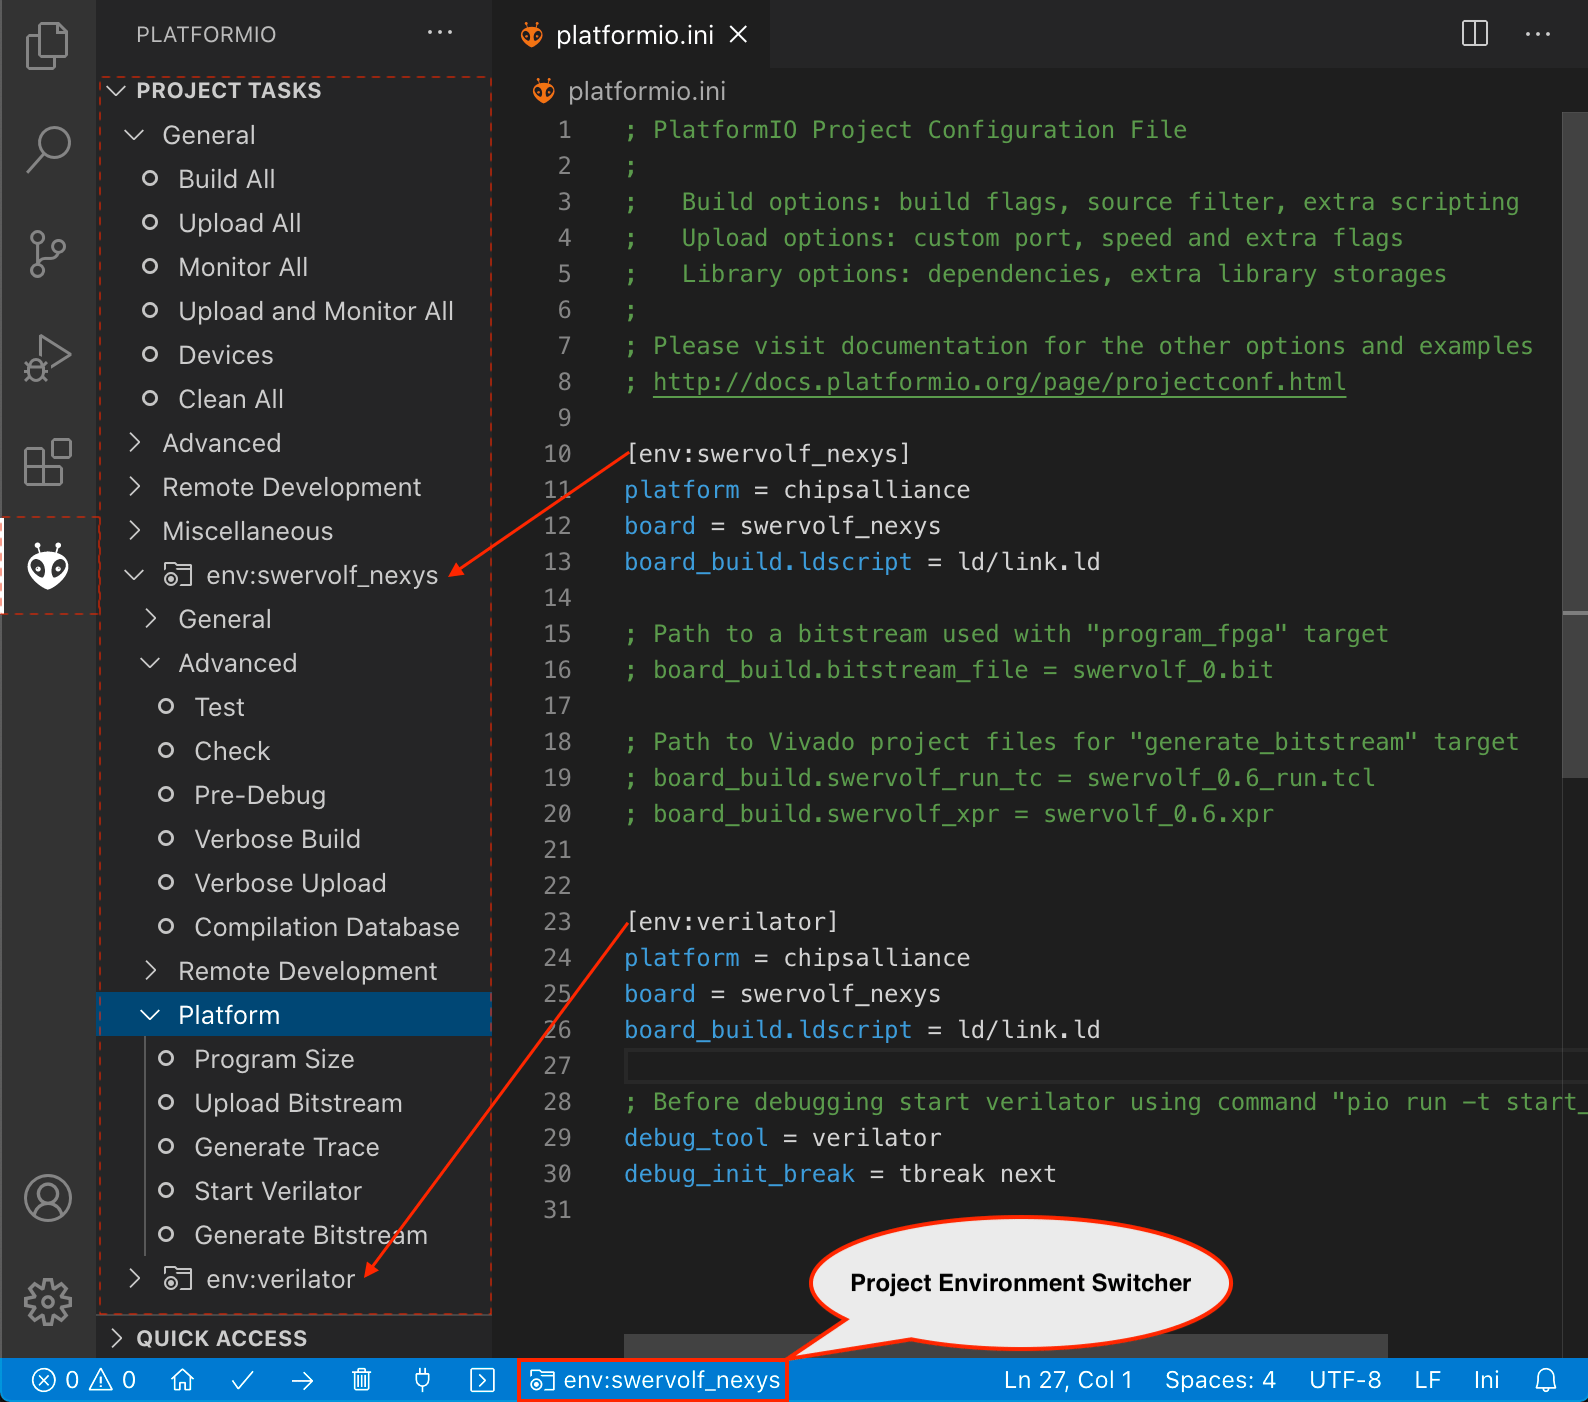Expand env:verilator environment node

[x=295, y=1279]
